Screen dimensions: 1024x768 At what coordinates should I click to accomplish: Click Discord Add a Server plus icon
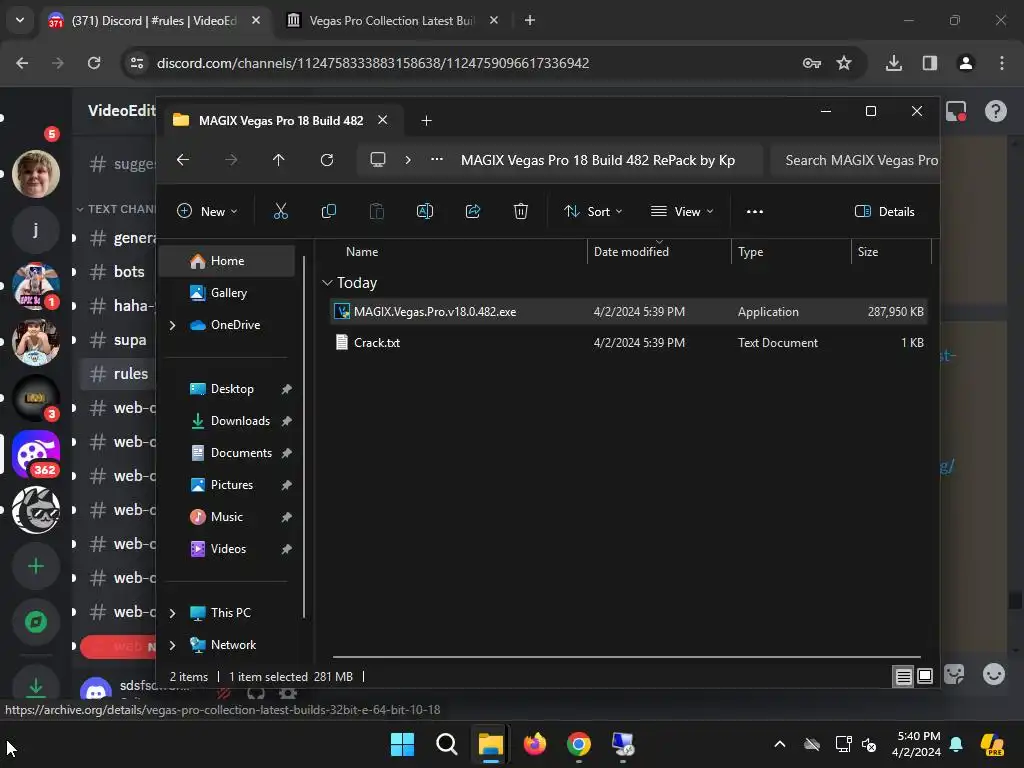pos(36,566)
